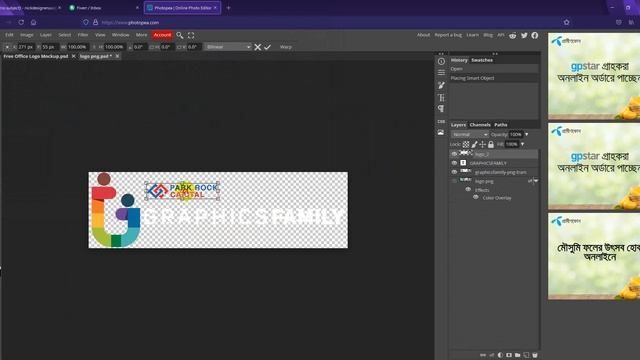Open the image preview panel icon
This screenshot has width=640, height=360.
(x=441, y=133)
